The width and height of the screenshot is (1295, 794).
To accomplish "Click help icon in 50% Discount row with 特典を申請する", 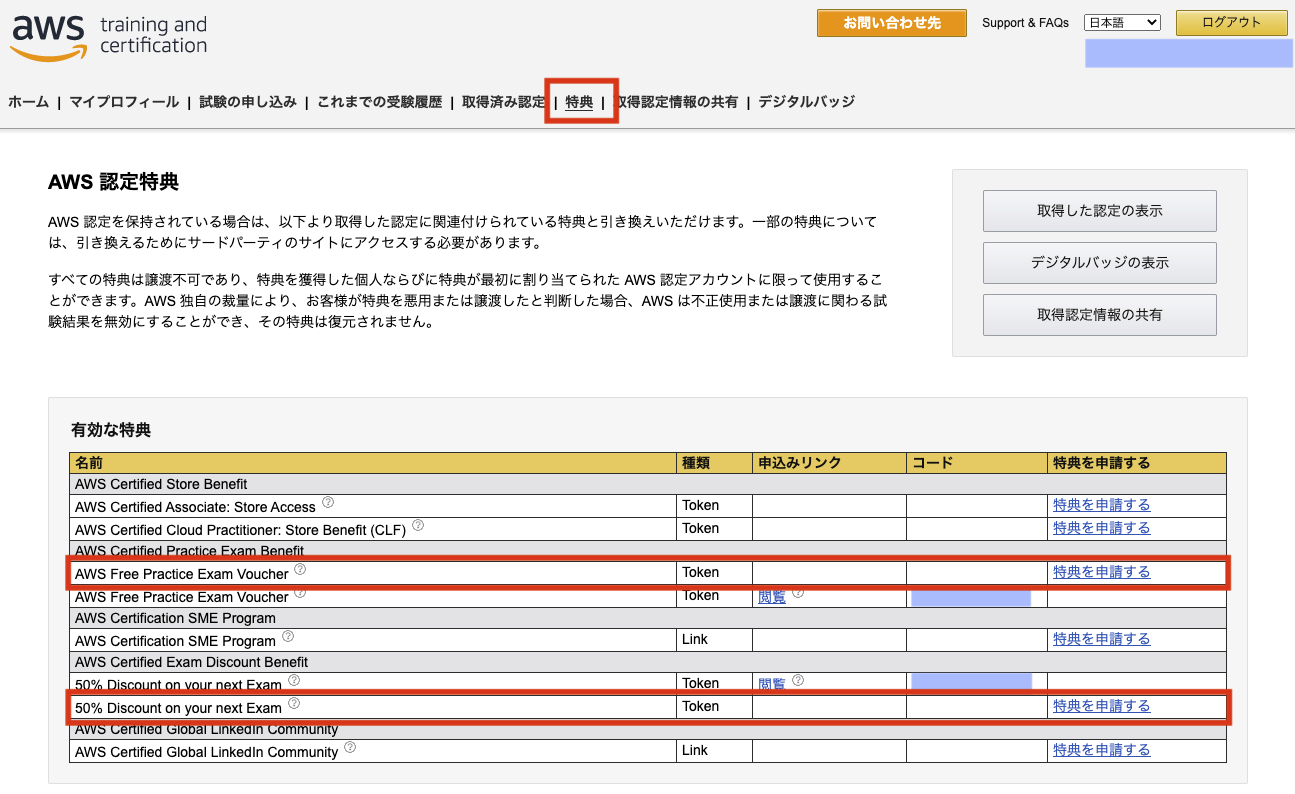I will point(294,704).
